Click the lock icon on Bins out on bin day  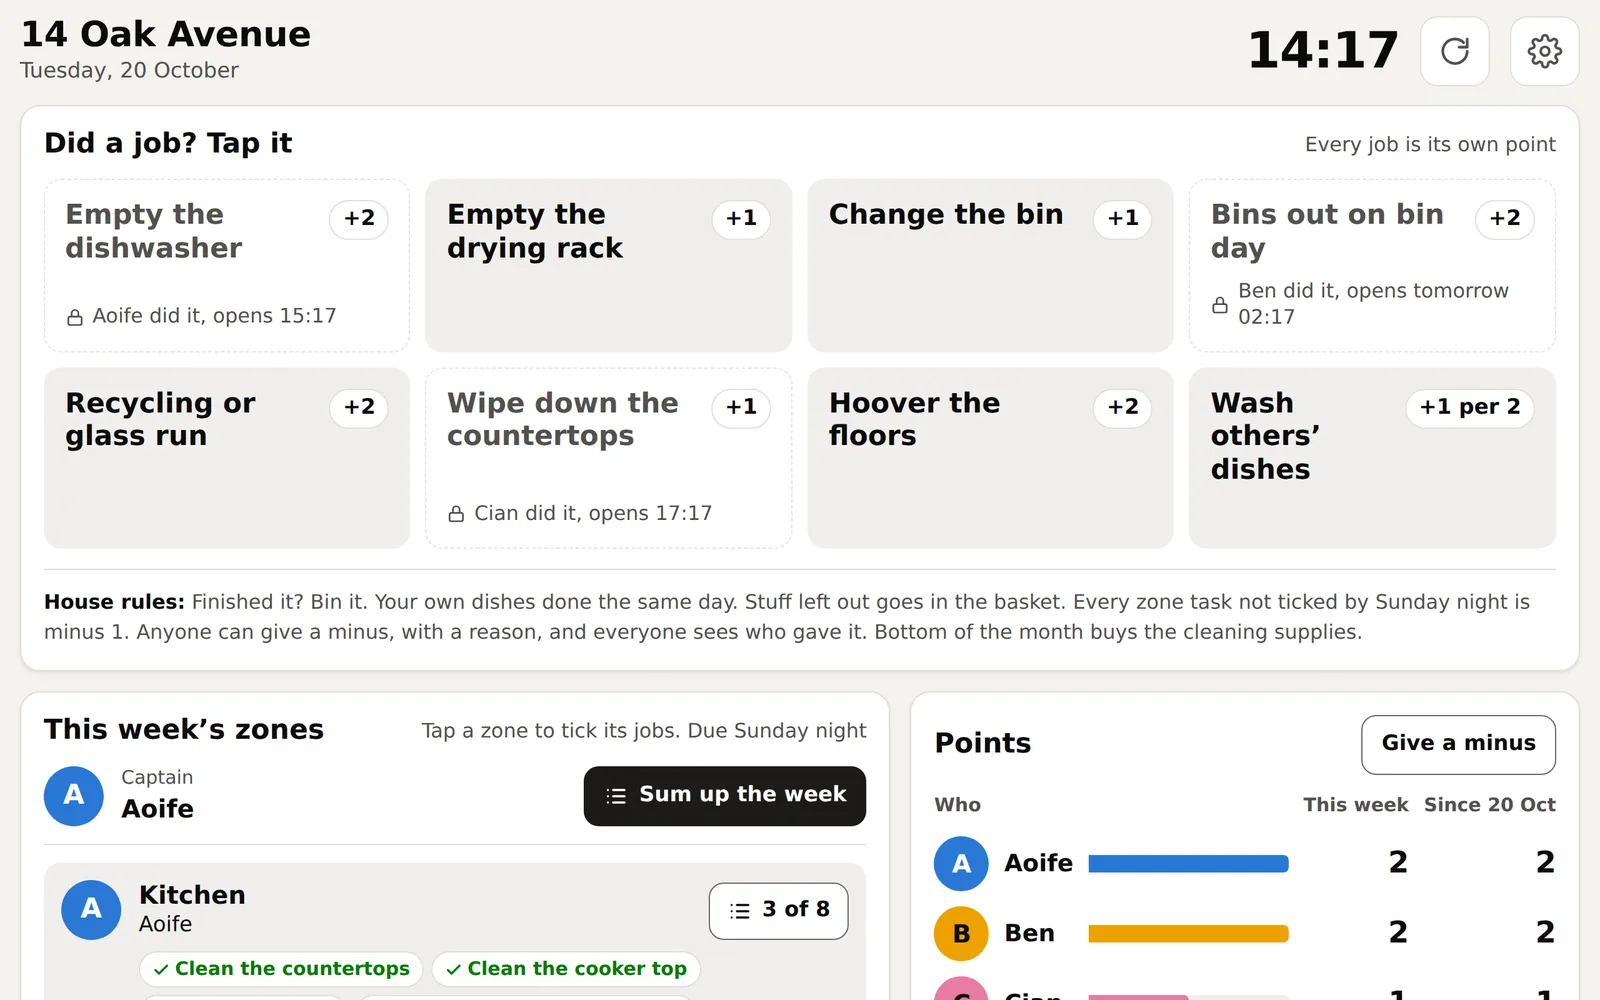(1220, 305)
